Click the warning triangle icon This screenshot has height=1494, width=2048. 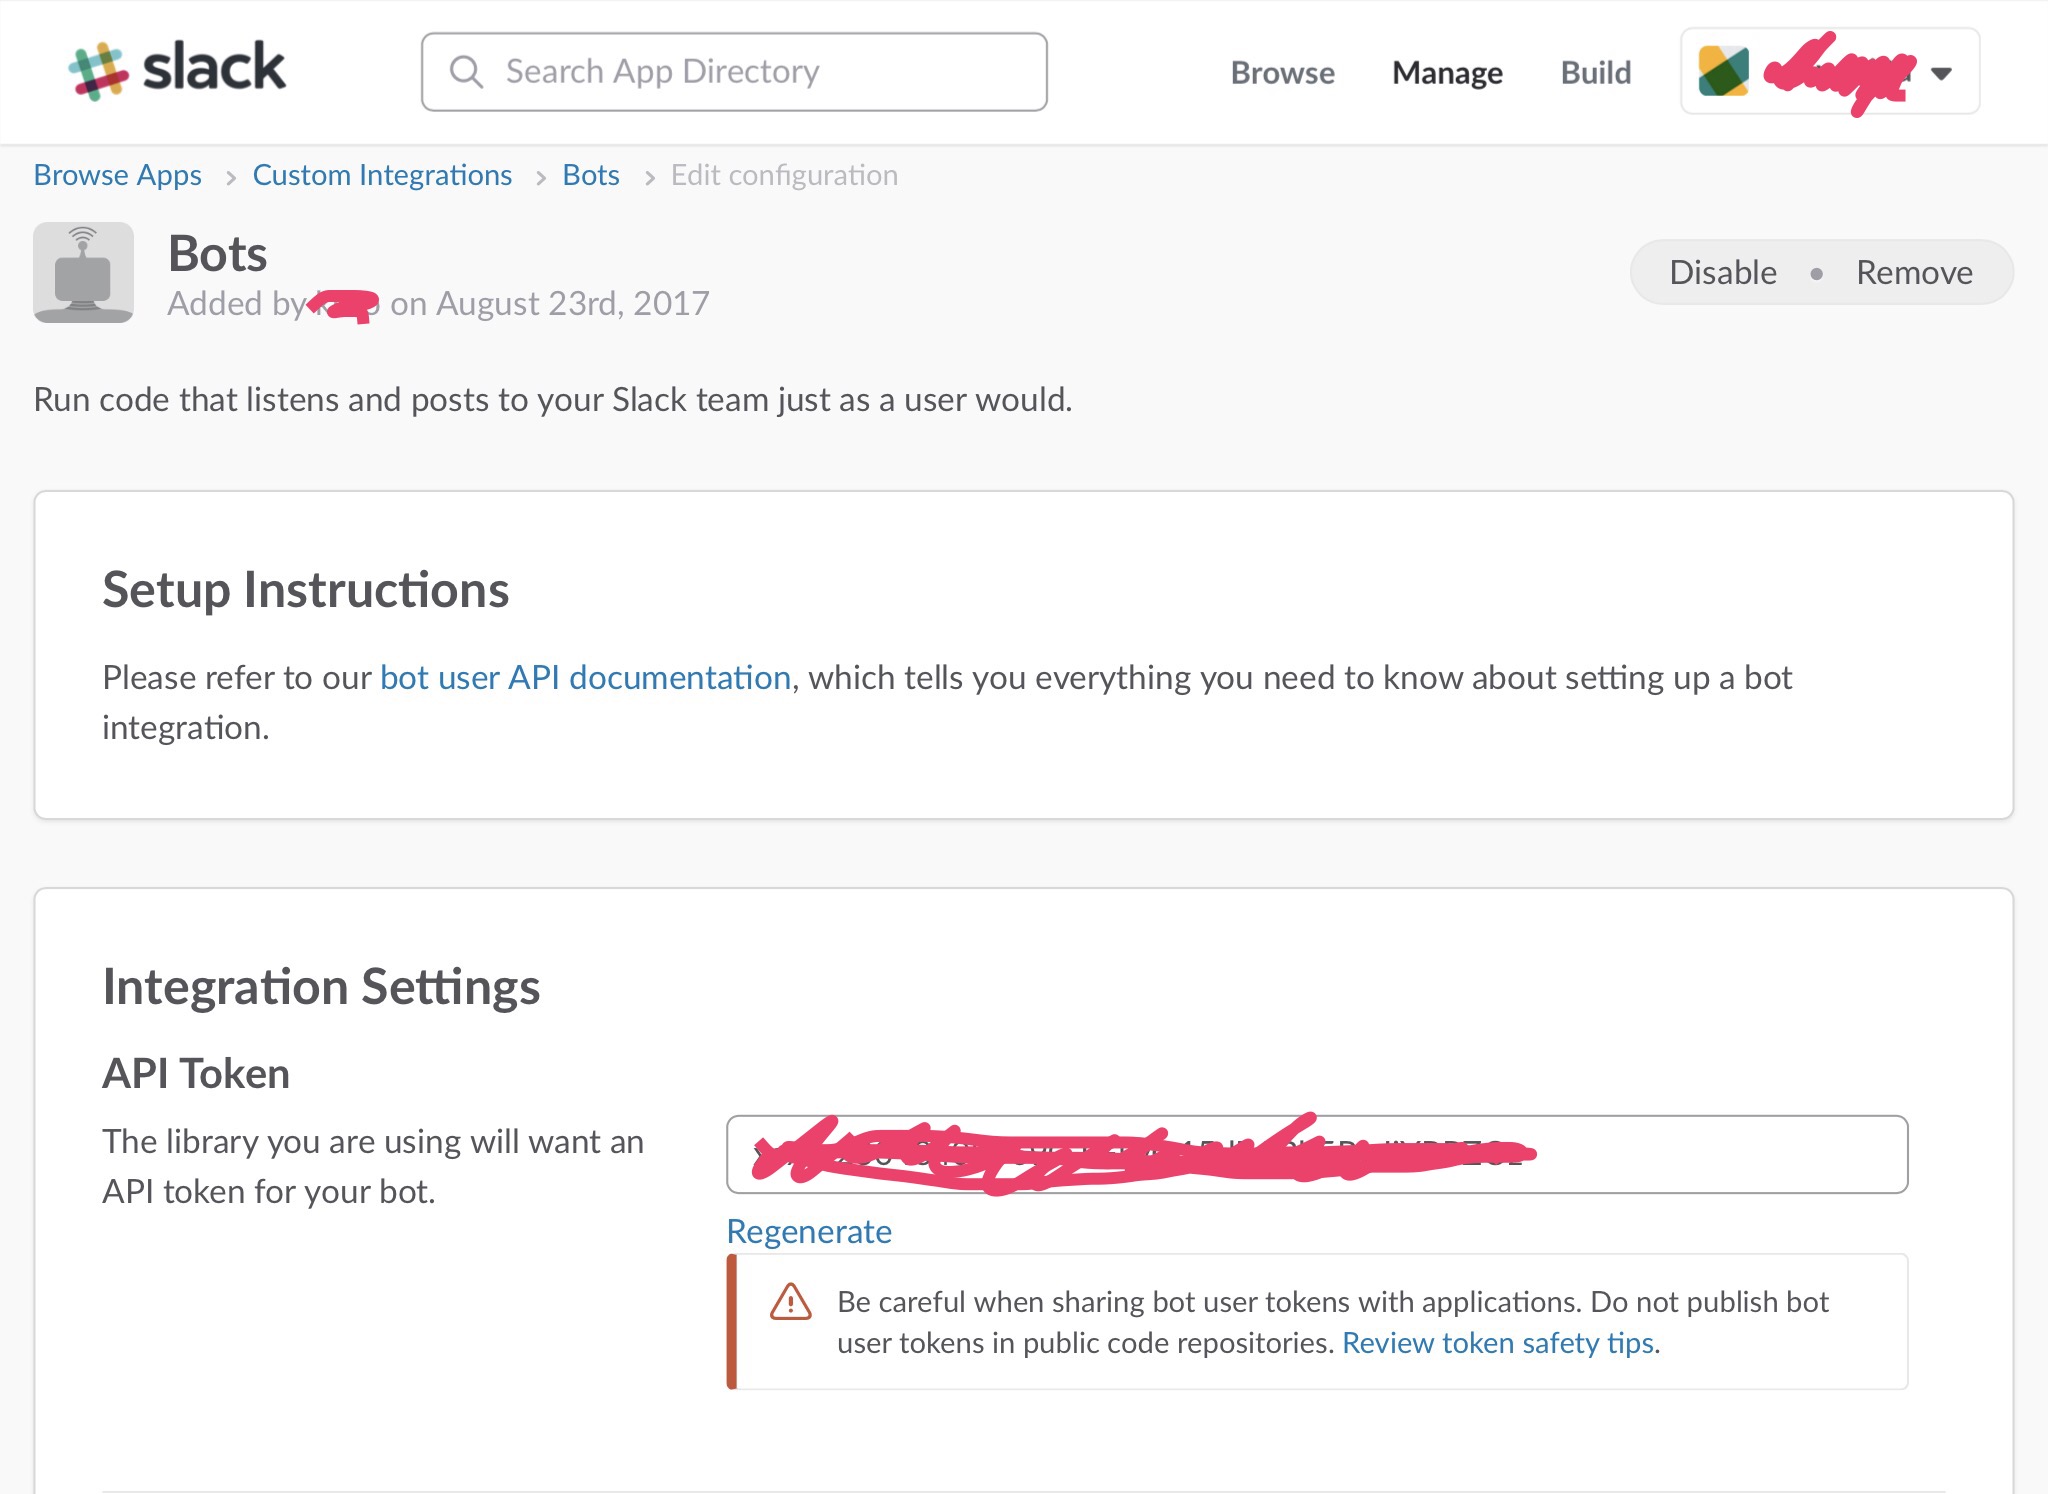(x=789, y=1302)
